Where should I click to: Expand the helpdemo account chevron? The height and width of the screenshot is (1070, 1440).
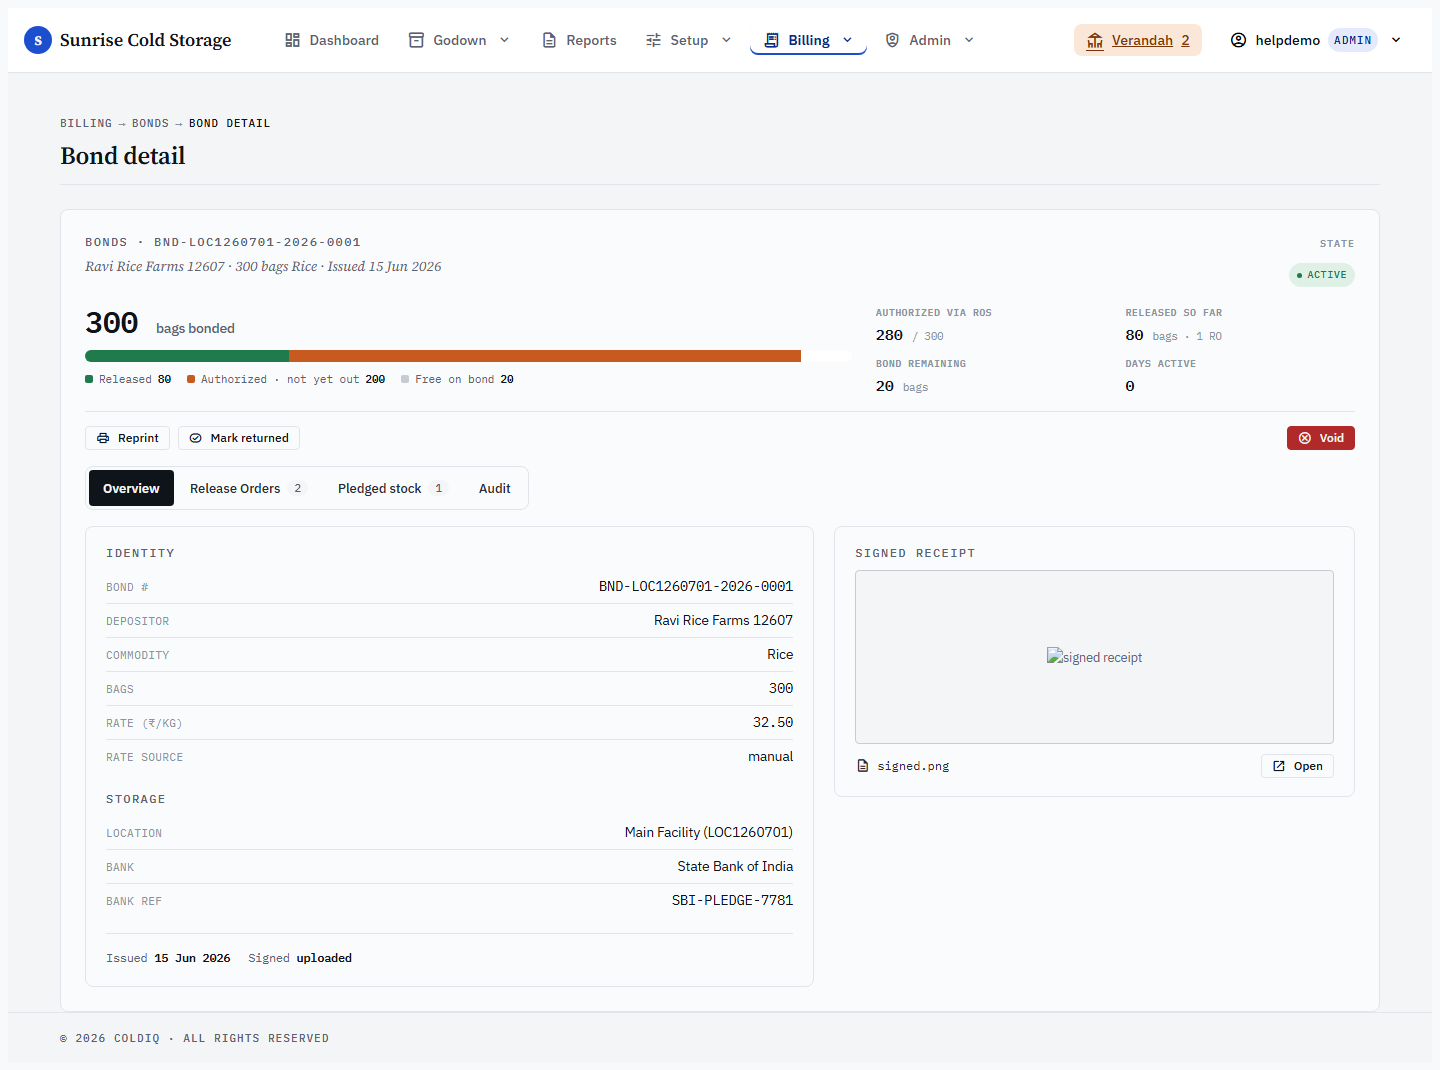click(1396, 40)
